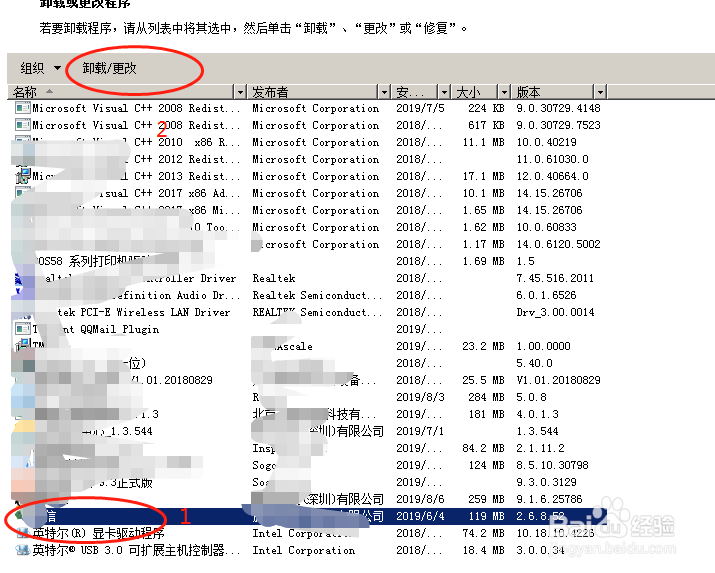Image resolution: width=715 pixels, height=573 pixels.
Task: Select the C++ 2013 Redist entry
Action: pyautogui.click(x=308, y=176)
